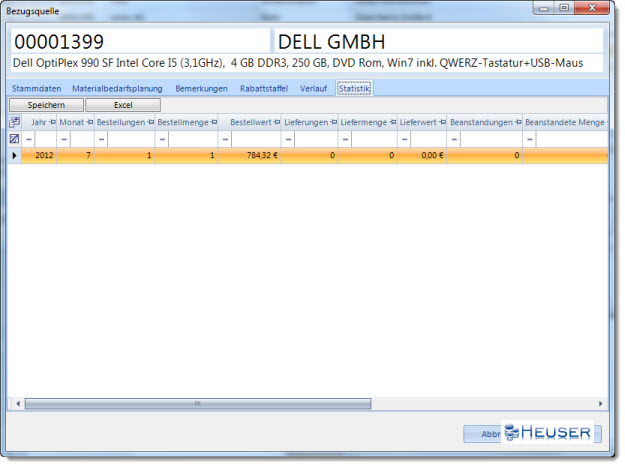The image size is (625, 467).
Task: Sort by the Beanstandete Menge column header
Action: [x=565, y=122]
